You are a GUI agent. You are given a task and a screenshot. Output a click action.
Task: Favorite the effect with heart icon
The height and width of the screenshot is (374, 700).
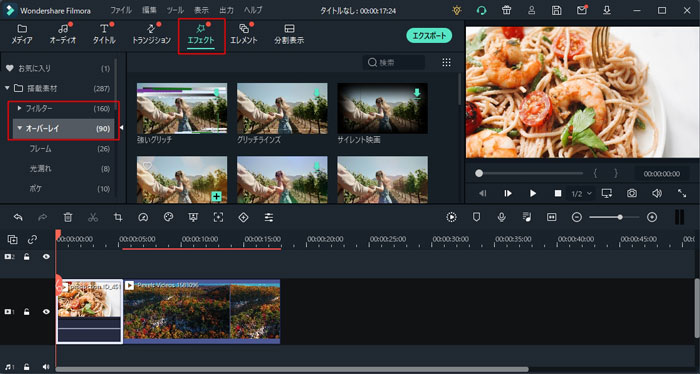click(147, 166)
